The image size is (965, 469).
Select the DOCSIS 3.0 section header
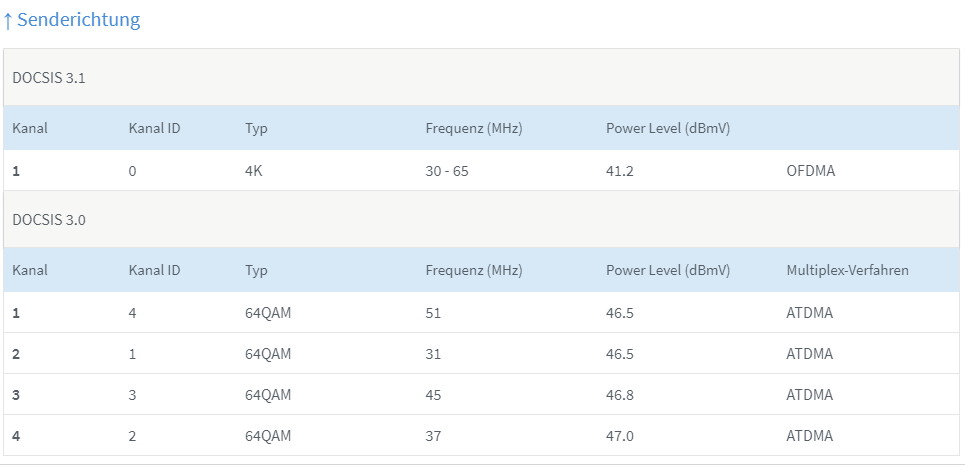click(49, 220)
